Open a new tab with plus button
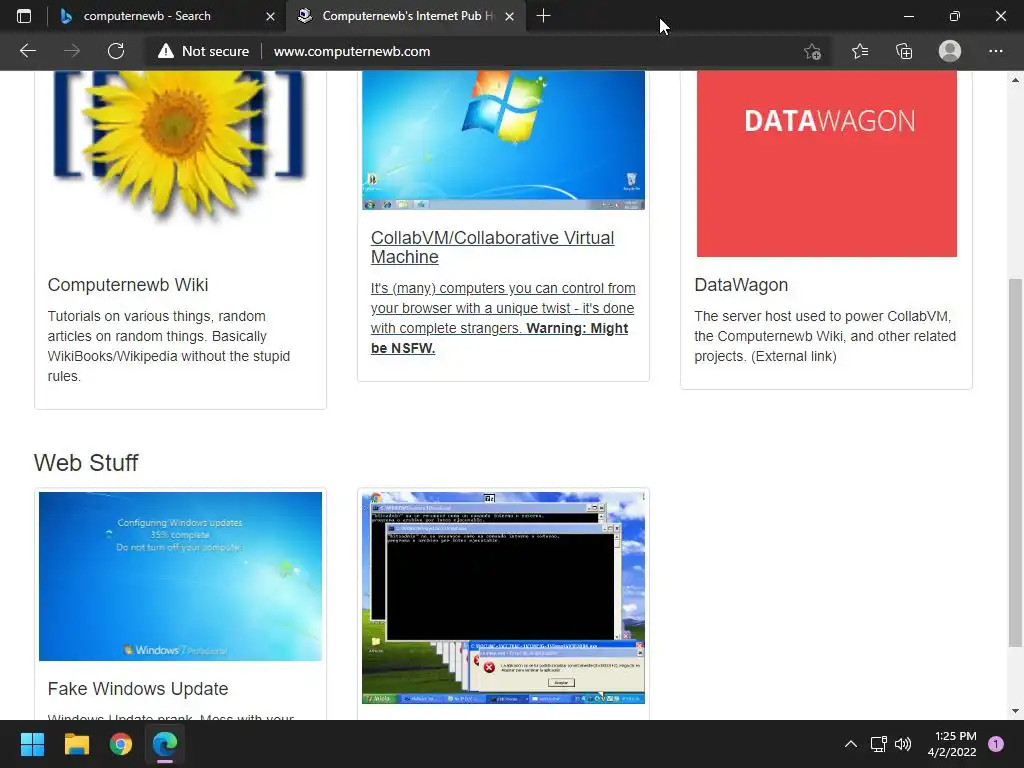Screen dimensions: 1024x768 543,16
